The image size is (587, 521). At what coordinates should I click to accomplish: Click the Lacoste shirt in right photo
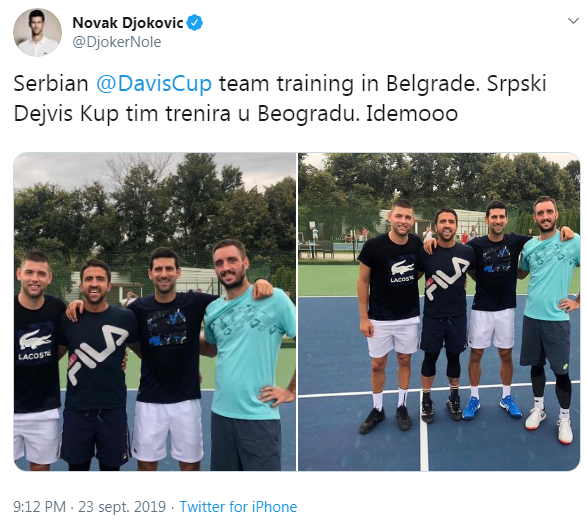point(393,276)
